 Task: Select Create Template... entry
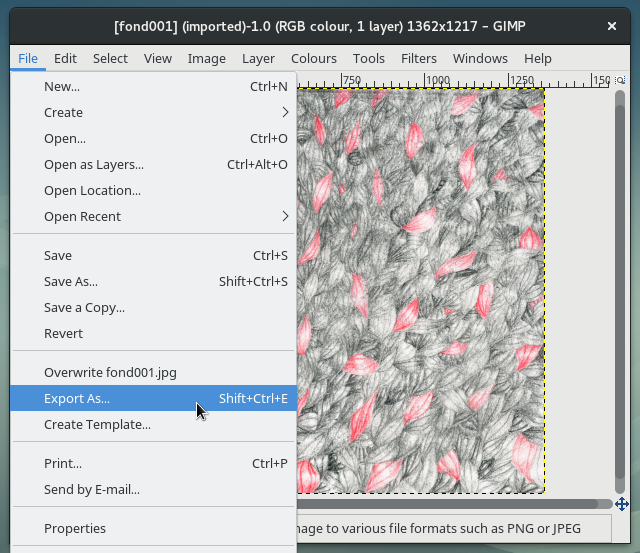[x=153, y=424]
